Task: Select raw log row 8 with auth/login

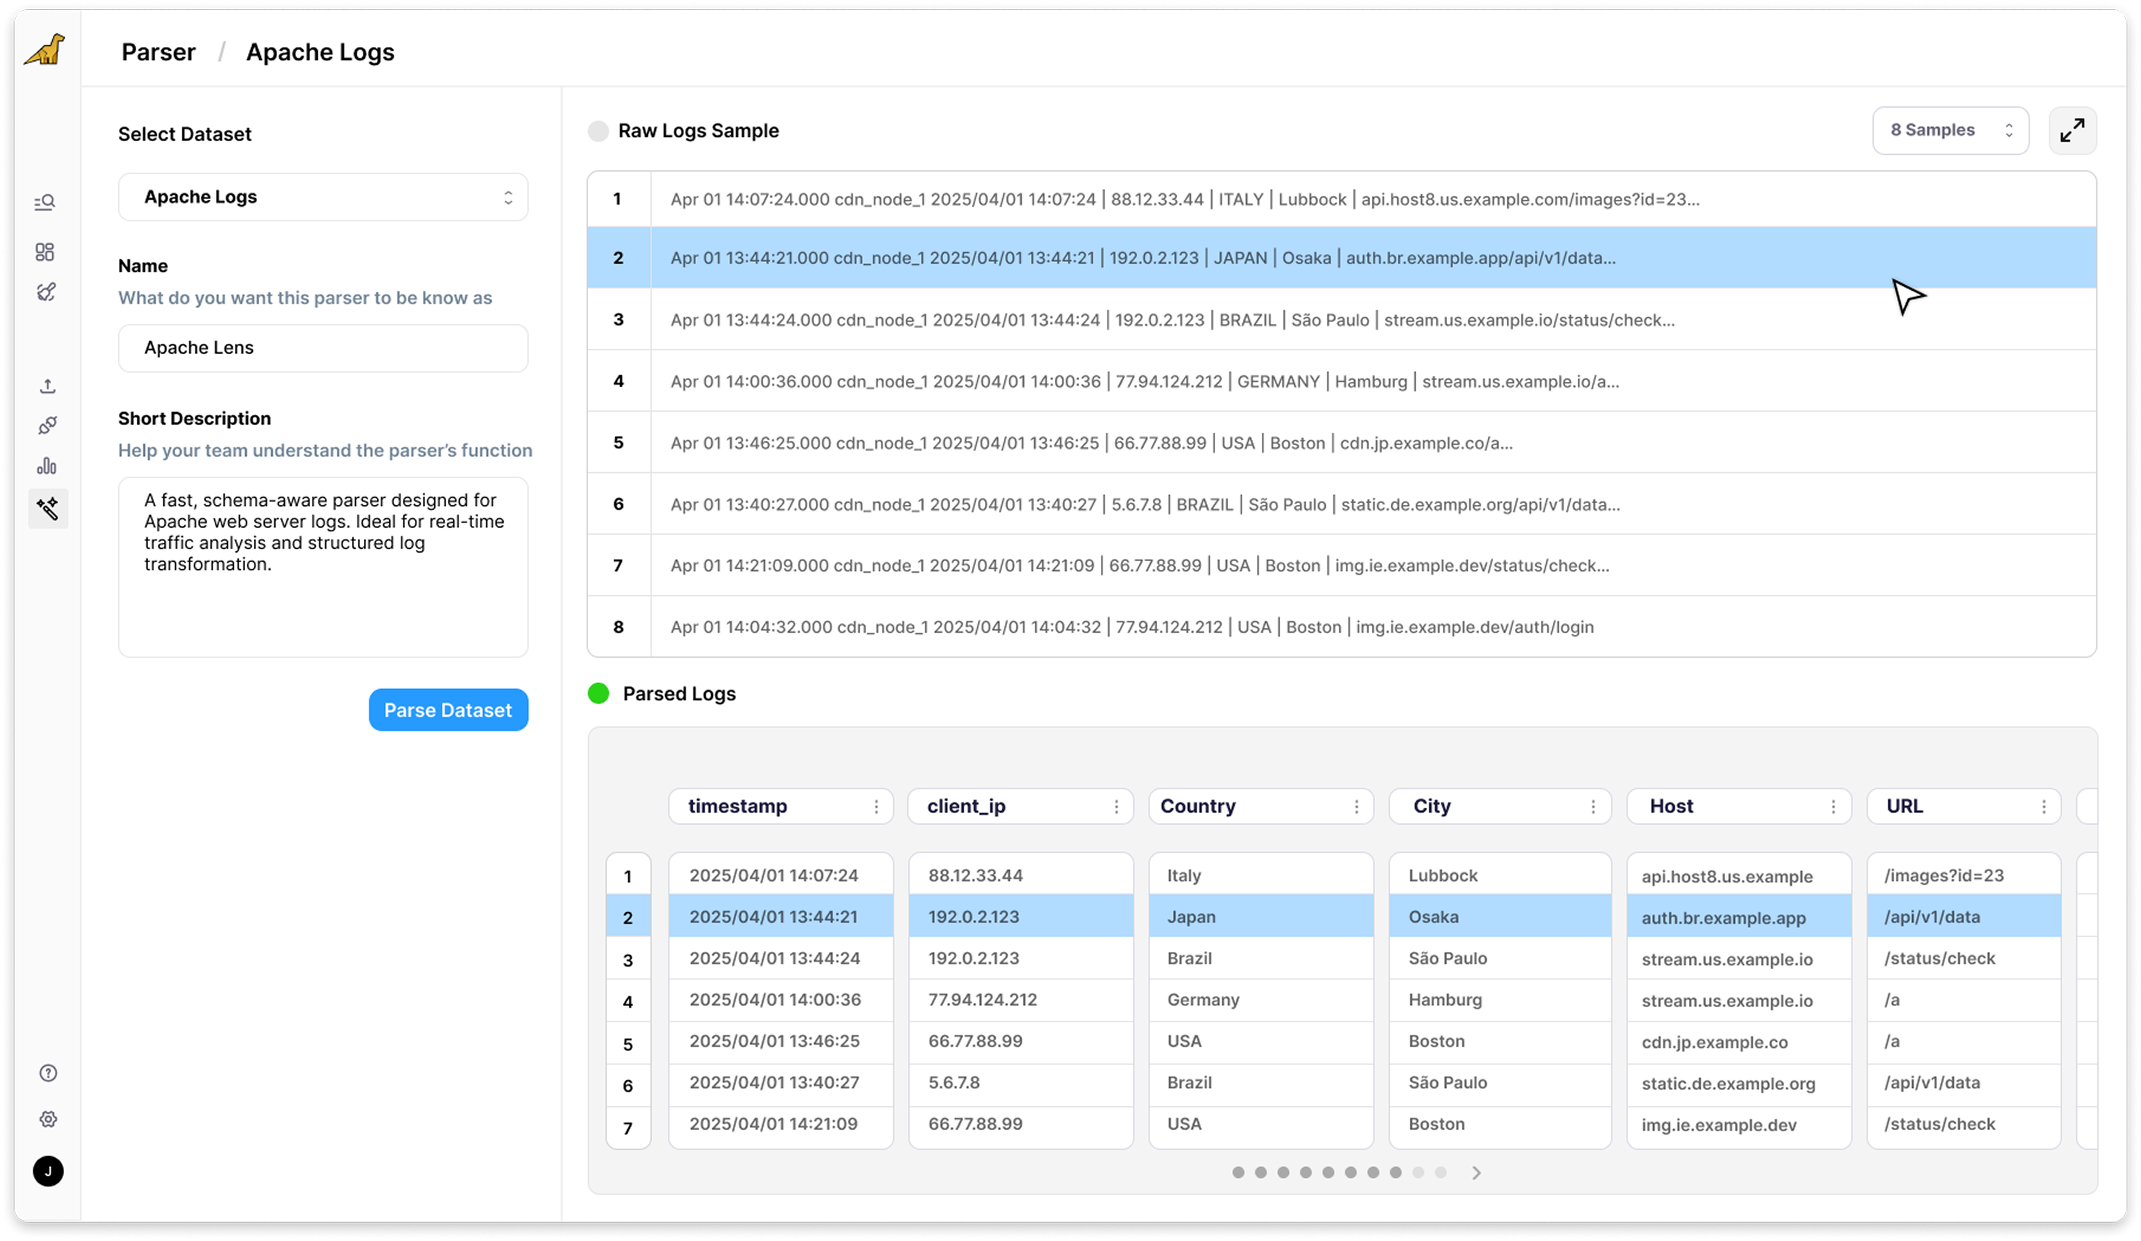Action: pos(1341,627)
